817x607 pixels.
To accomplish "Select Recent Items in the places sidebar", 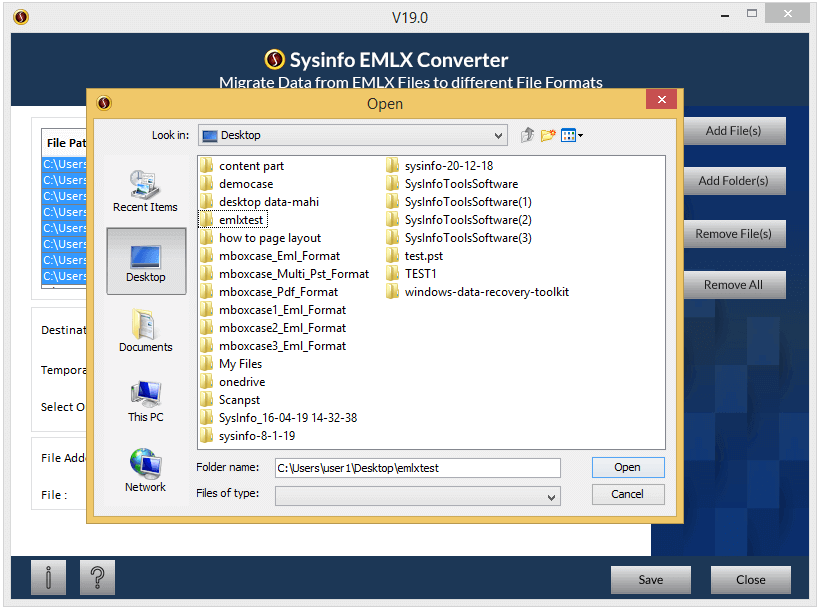I will pyautogui.click(x=145, y=191).
